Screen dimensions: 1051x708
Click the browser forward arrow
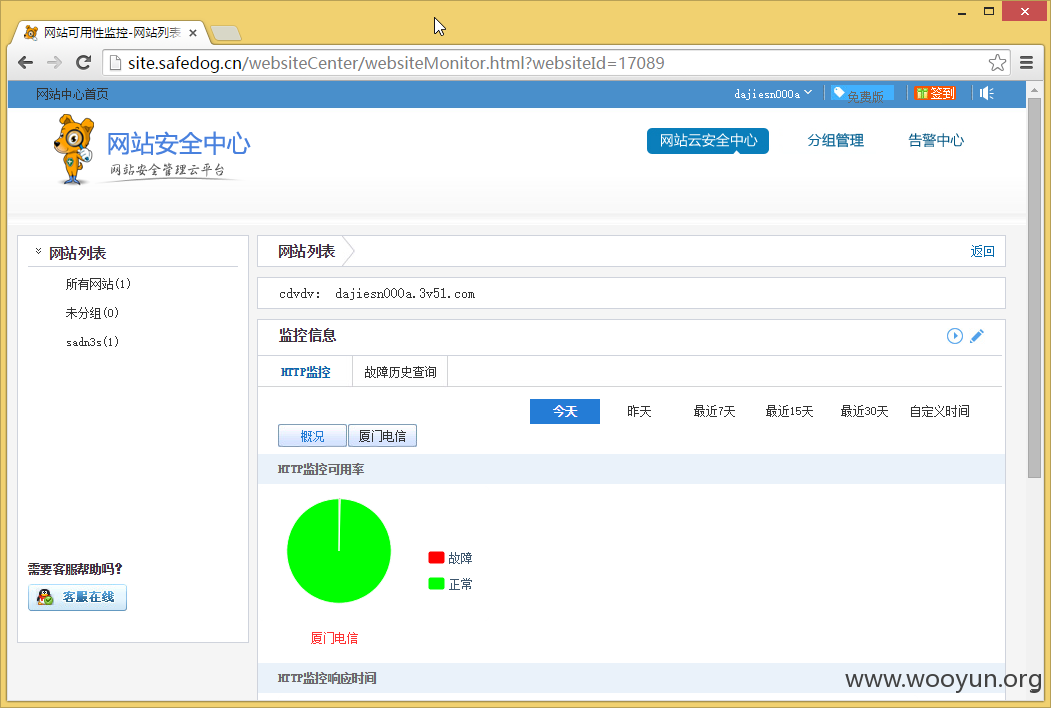[54, 62]
